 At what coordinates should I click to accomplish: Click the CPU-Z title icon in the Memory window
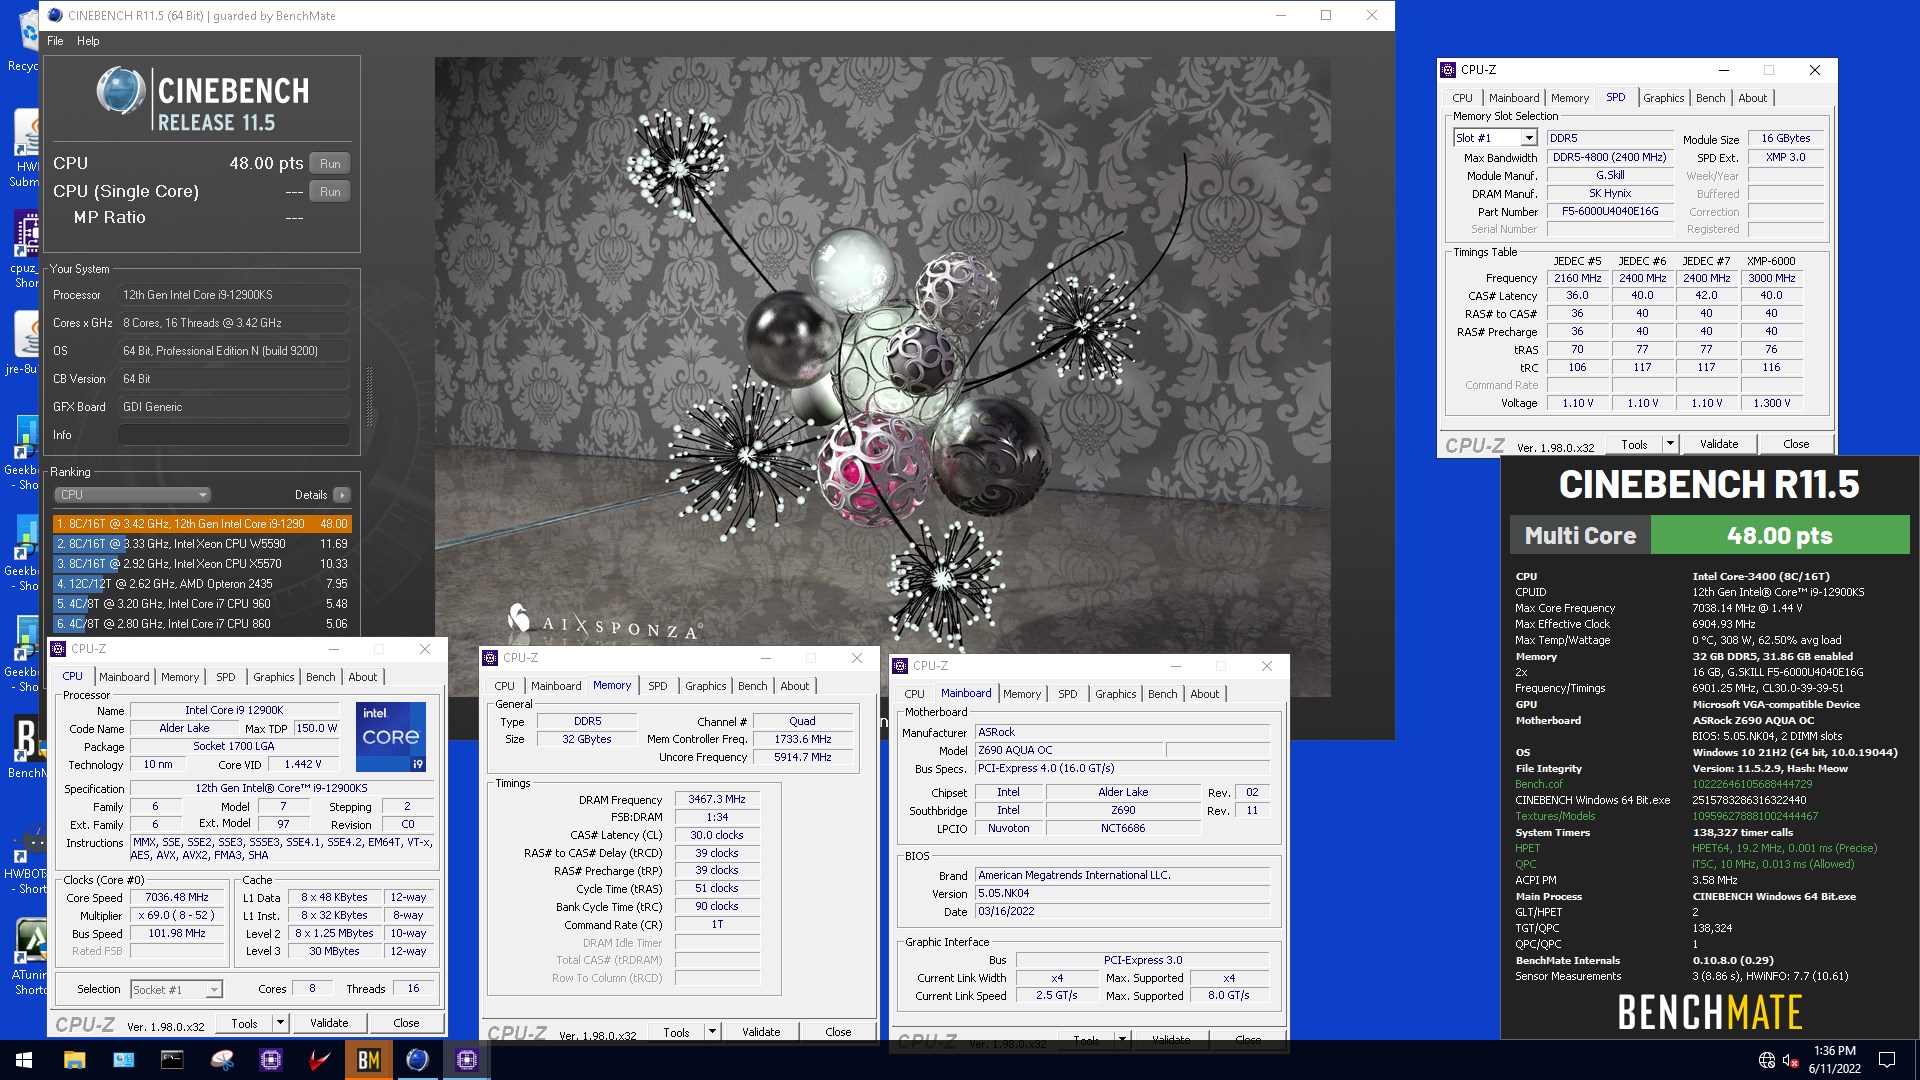click(490, 658)
